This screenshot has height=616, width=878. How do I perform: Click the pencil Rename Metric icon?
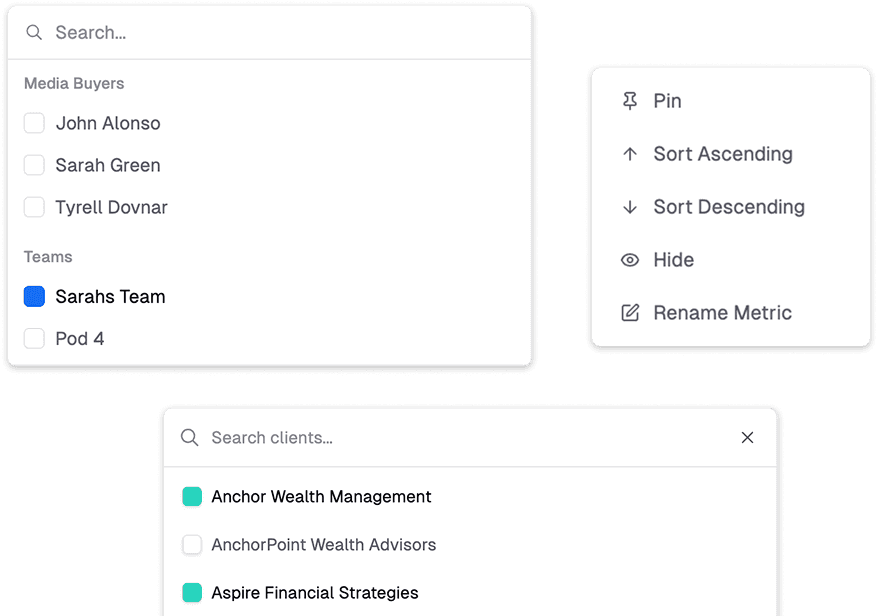(x=630, y=313)
